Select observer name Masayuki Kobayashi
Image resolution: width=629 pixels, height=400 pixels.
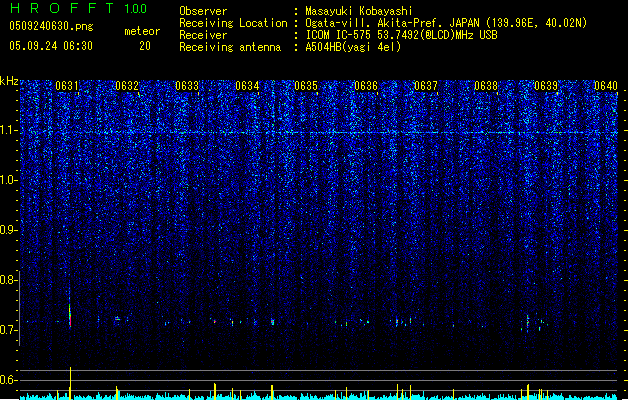click(x=359, y=11)
